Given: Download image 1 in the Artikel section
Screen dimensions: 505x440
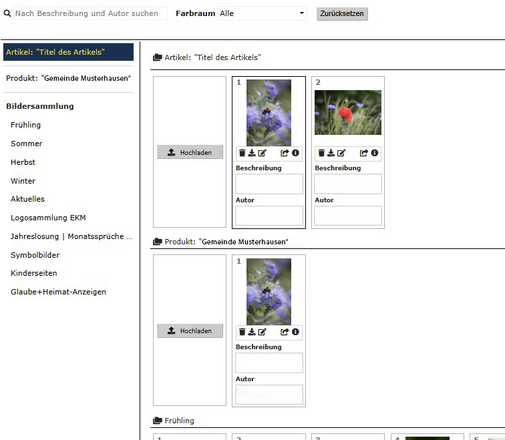Looking at the screenshot, I should [x=252, y=153].
